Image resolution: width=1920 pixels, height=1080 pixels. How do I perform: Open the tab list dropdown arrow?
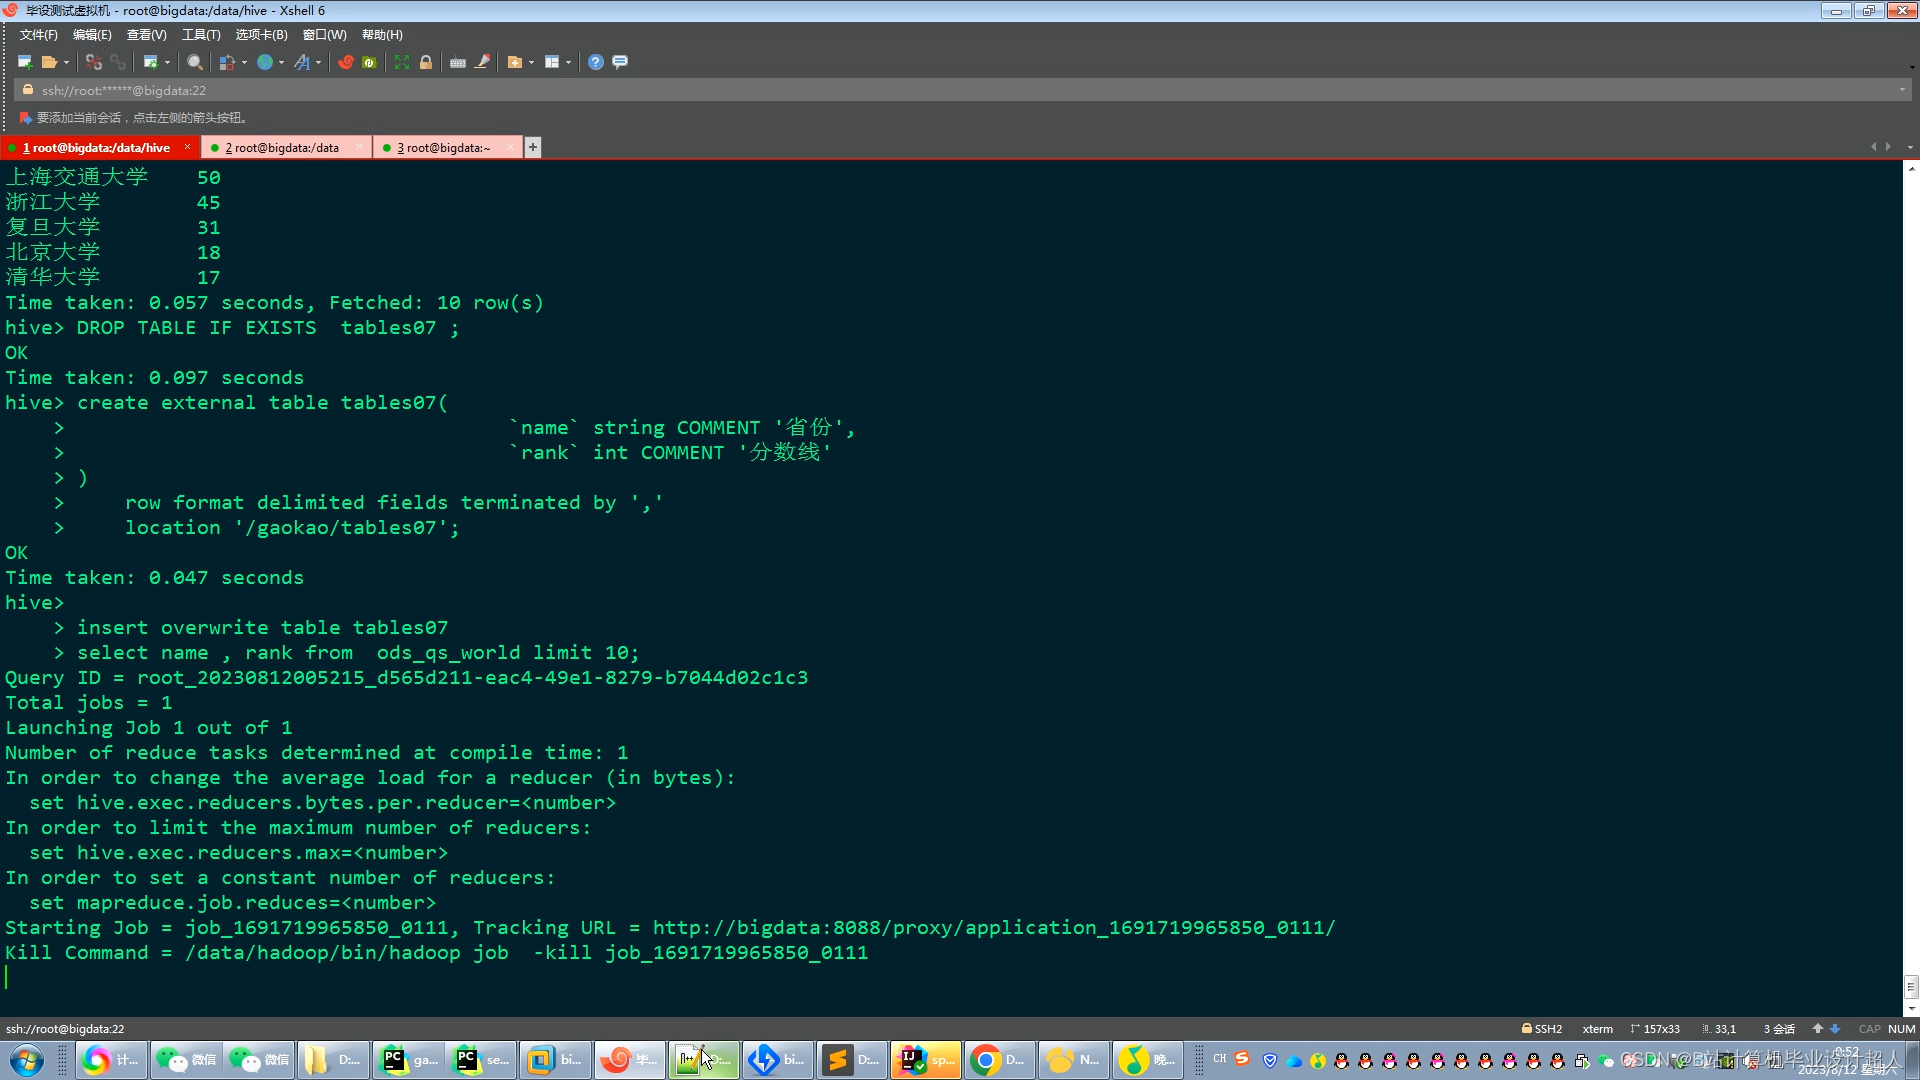tap(1910, 147)
